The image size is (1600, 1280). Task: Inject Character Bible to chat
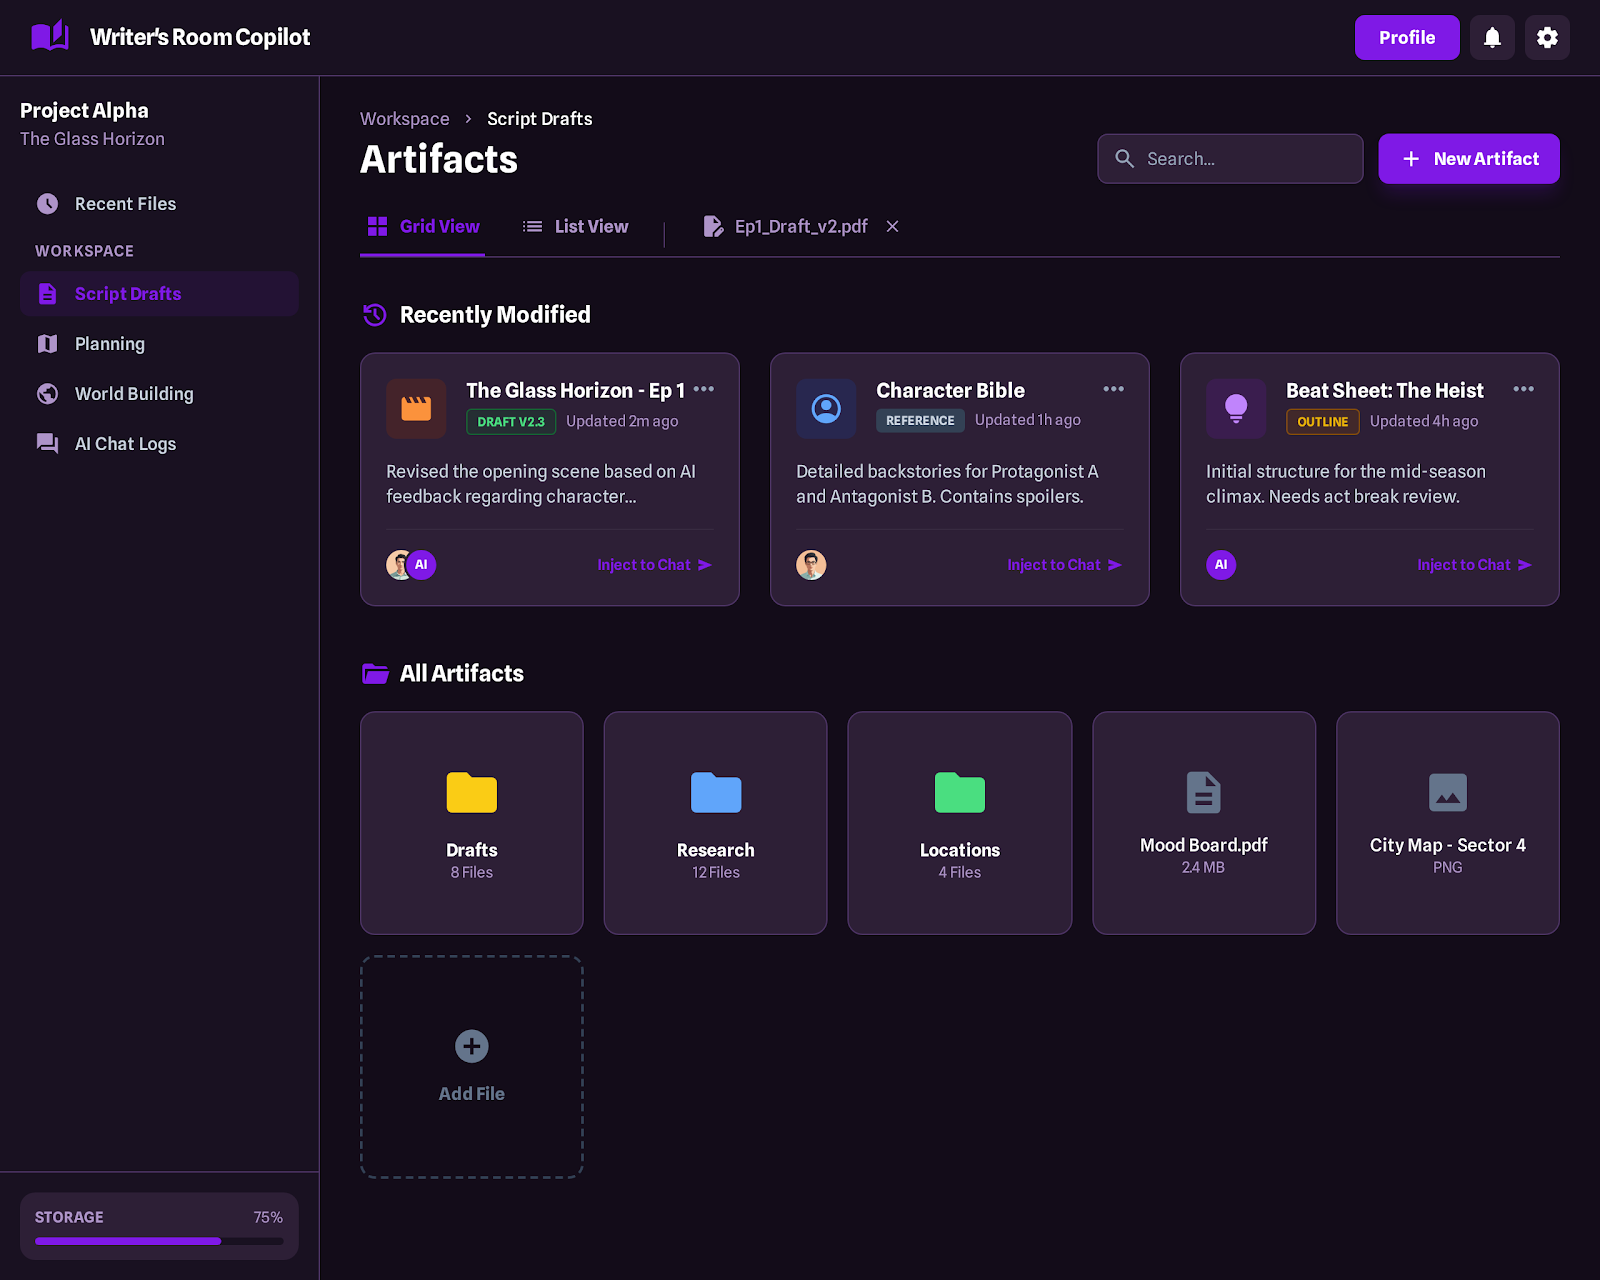click(x=1063, y=565)
